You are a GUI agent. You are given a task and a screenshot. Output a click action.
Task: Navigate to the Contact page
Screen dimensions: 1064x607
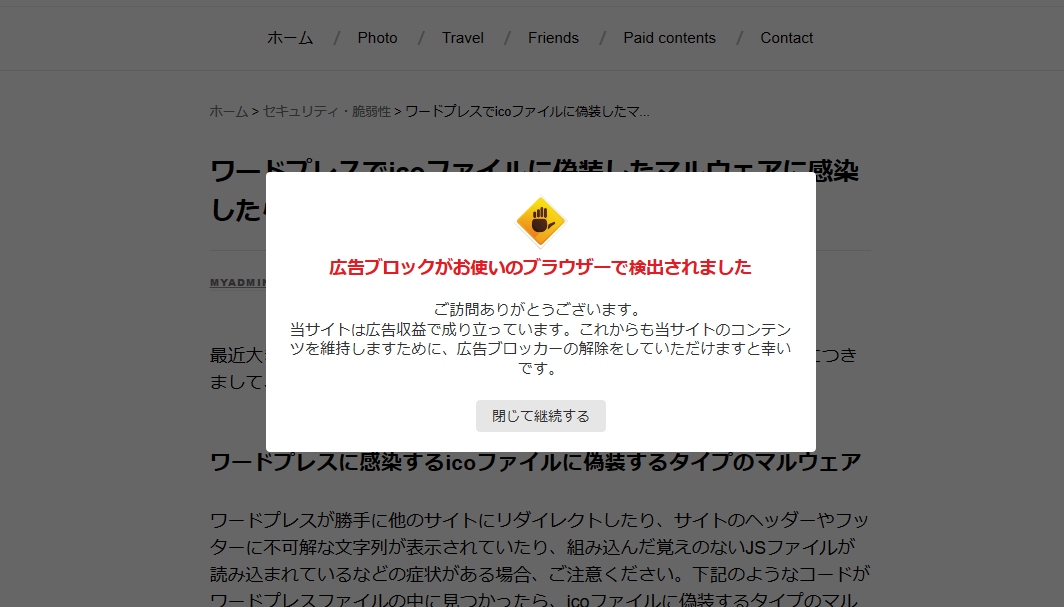786,38
